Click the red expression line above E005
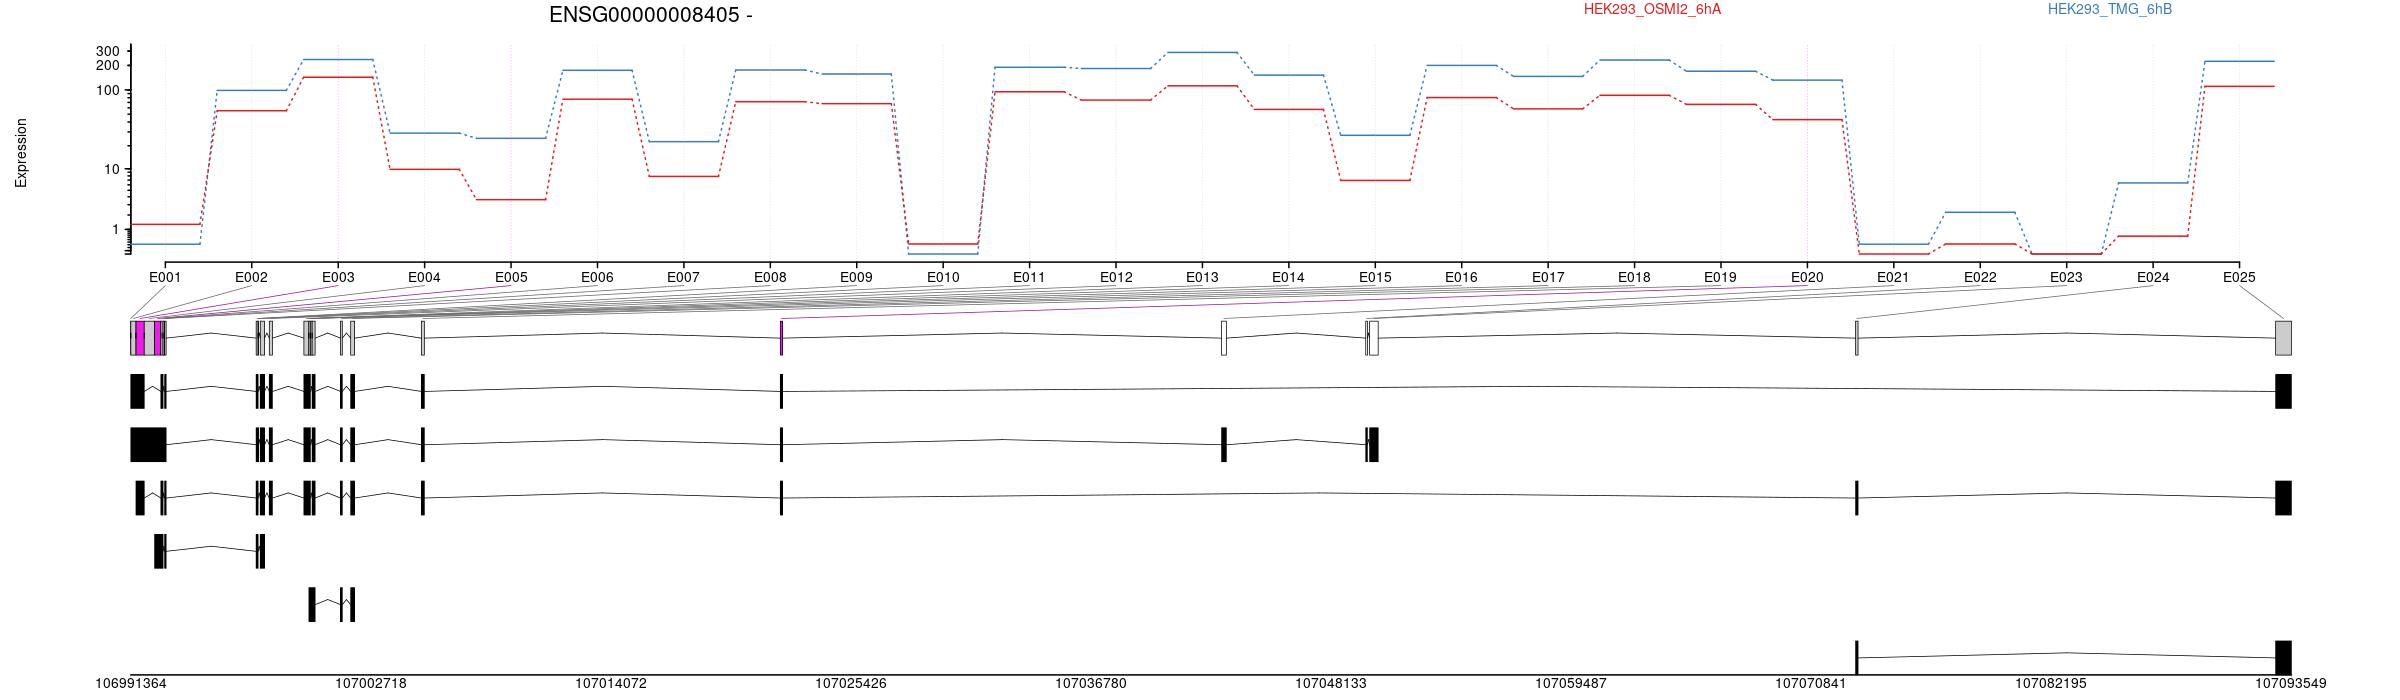Screen dimensions: 2400x700 (511, 199)
